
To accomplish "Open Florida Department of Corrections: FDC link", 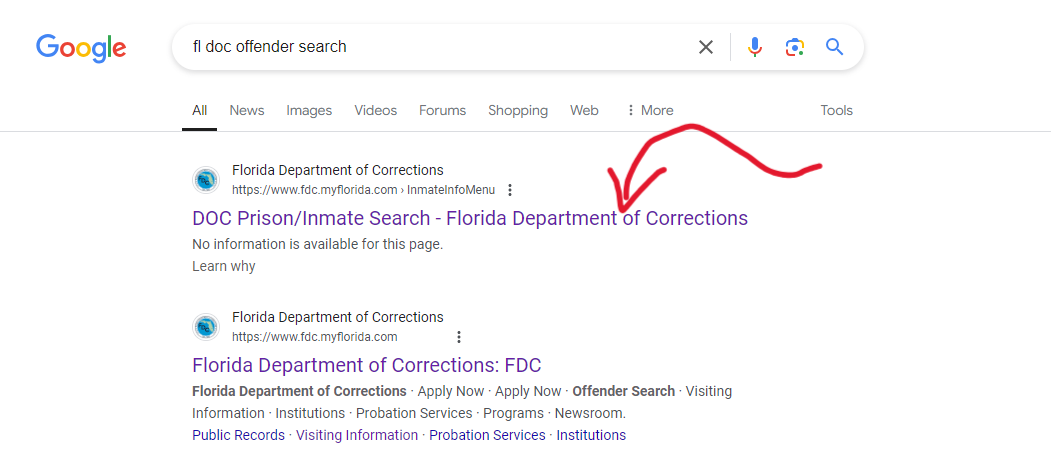I will tap(366, 365).
